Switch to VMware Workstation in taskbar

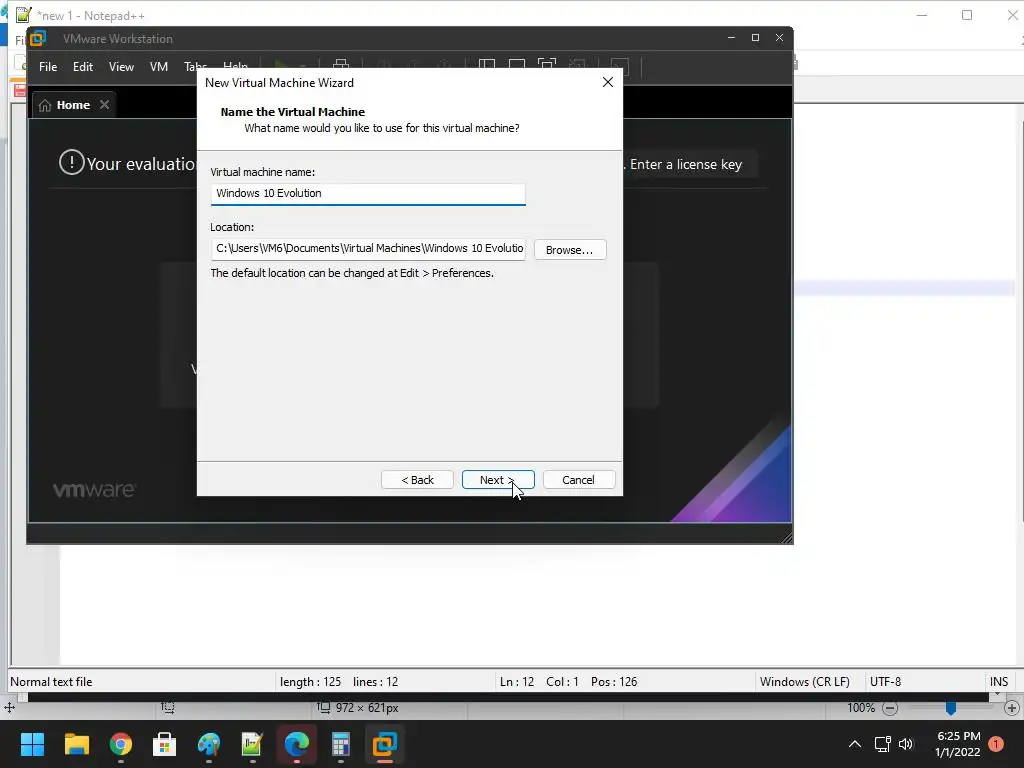coord(385,744)
